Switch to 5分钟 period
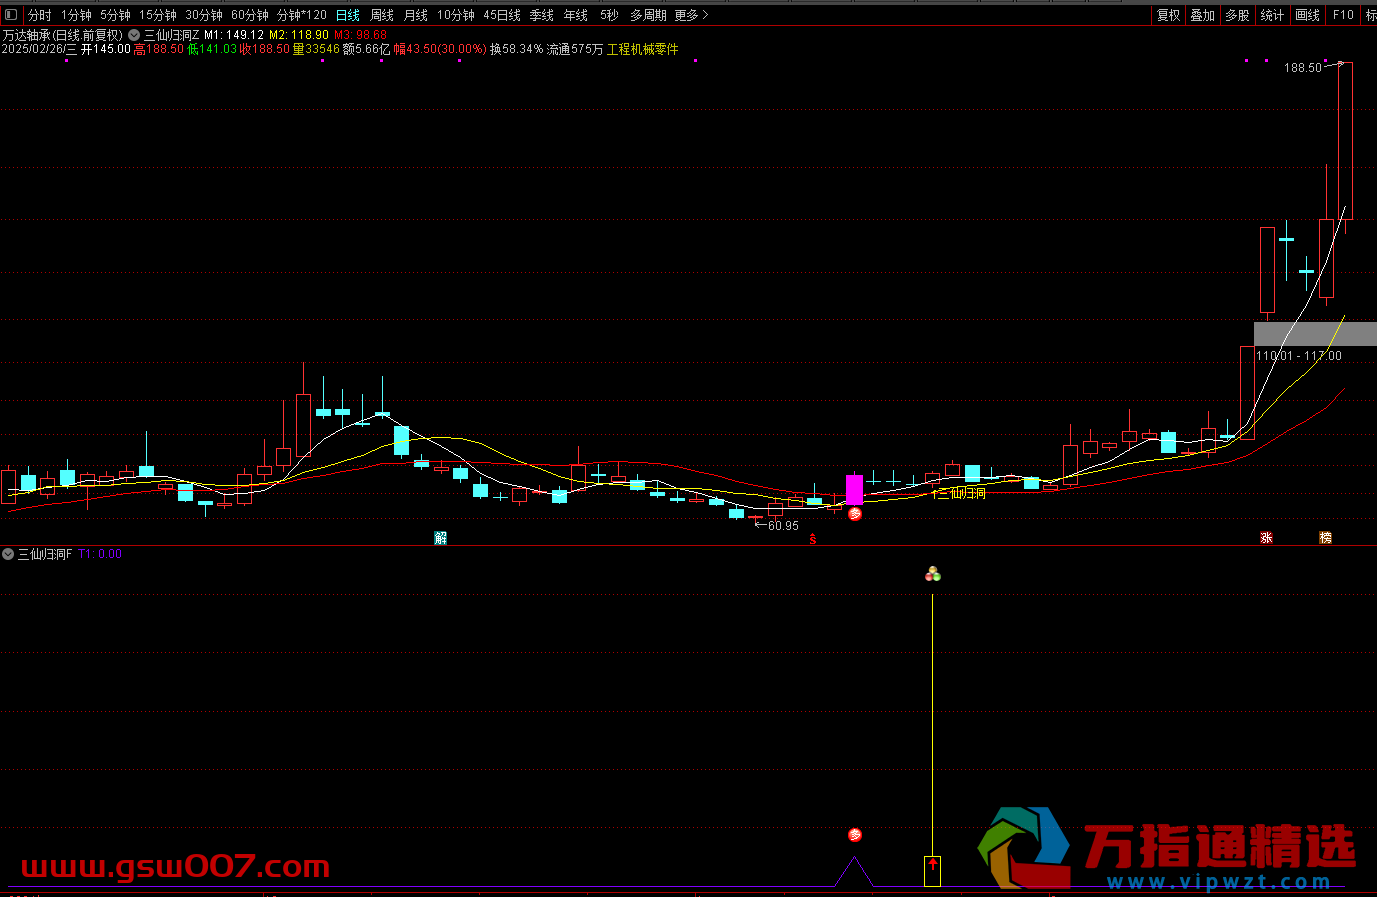 115,15
